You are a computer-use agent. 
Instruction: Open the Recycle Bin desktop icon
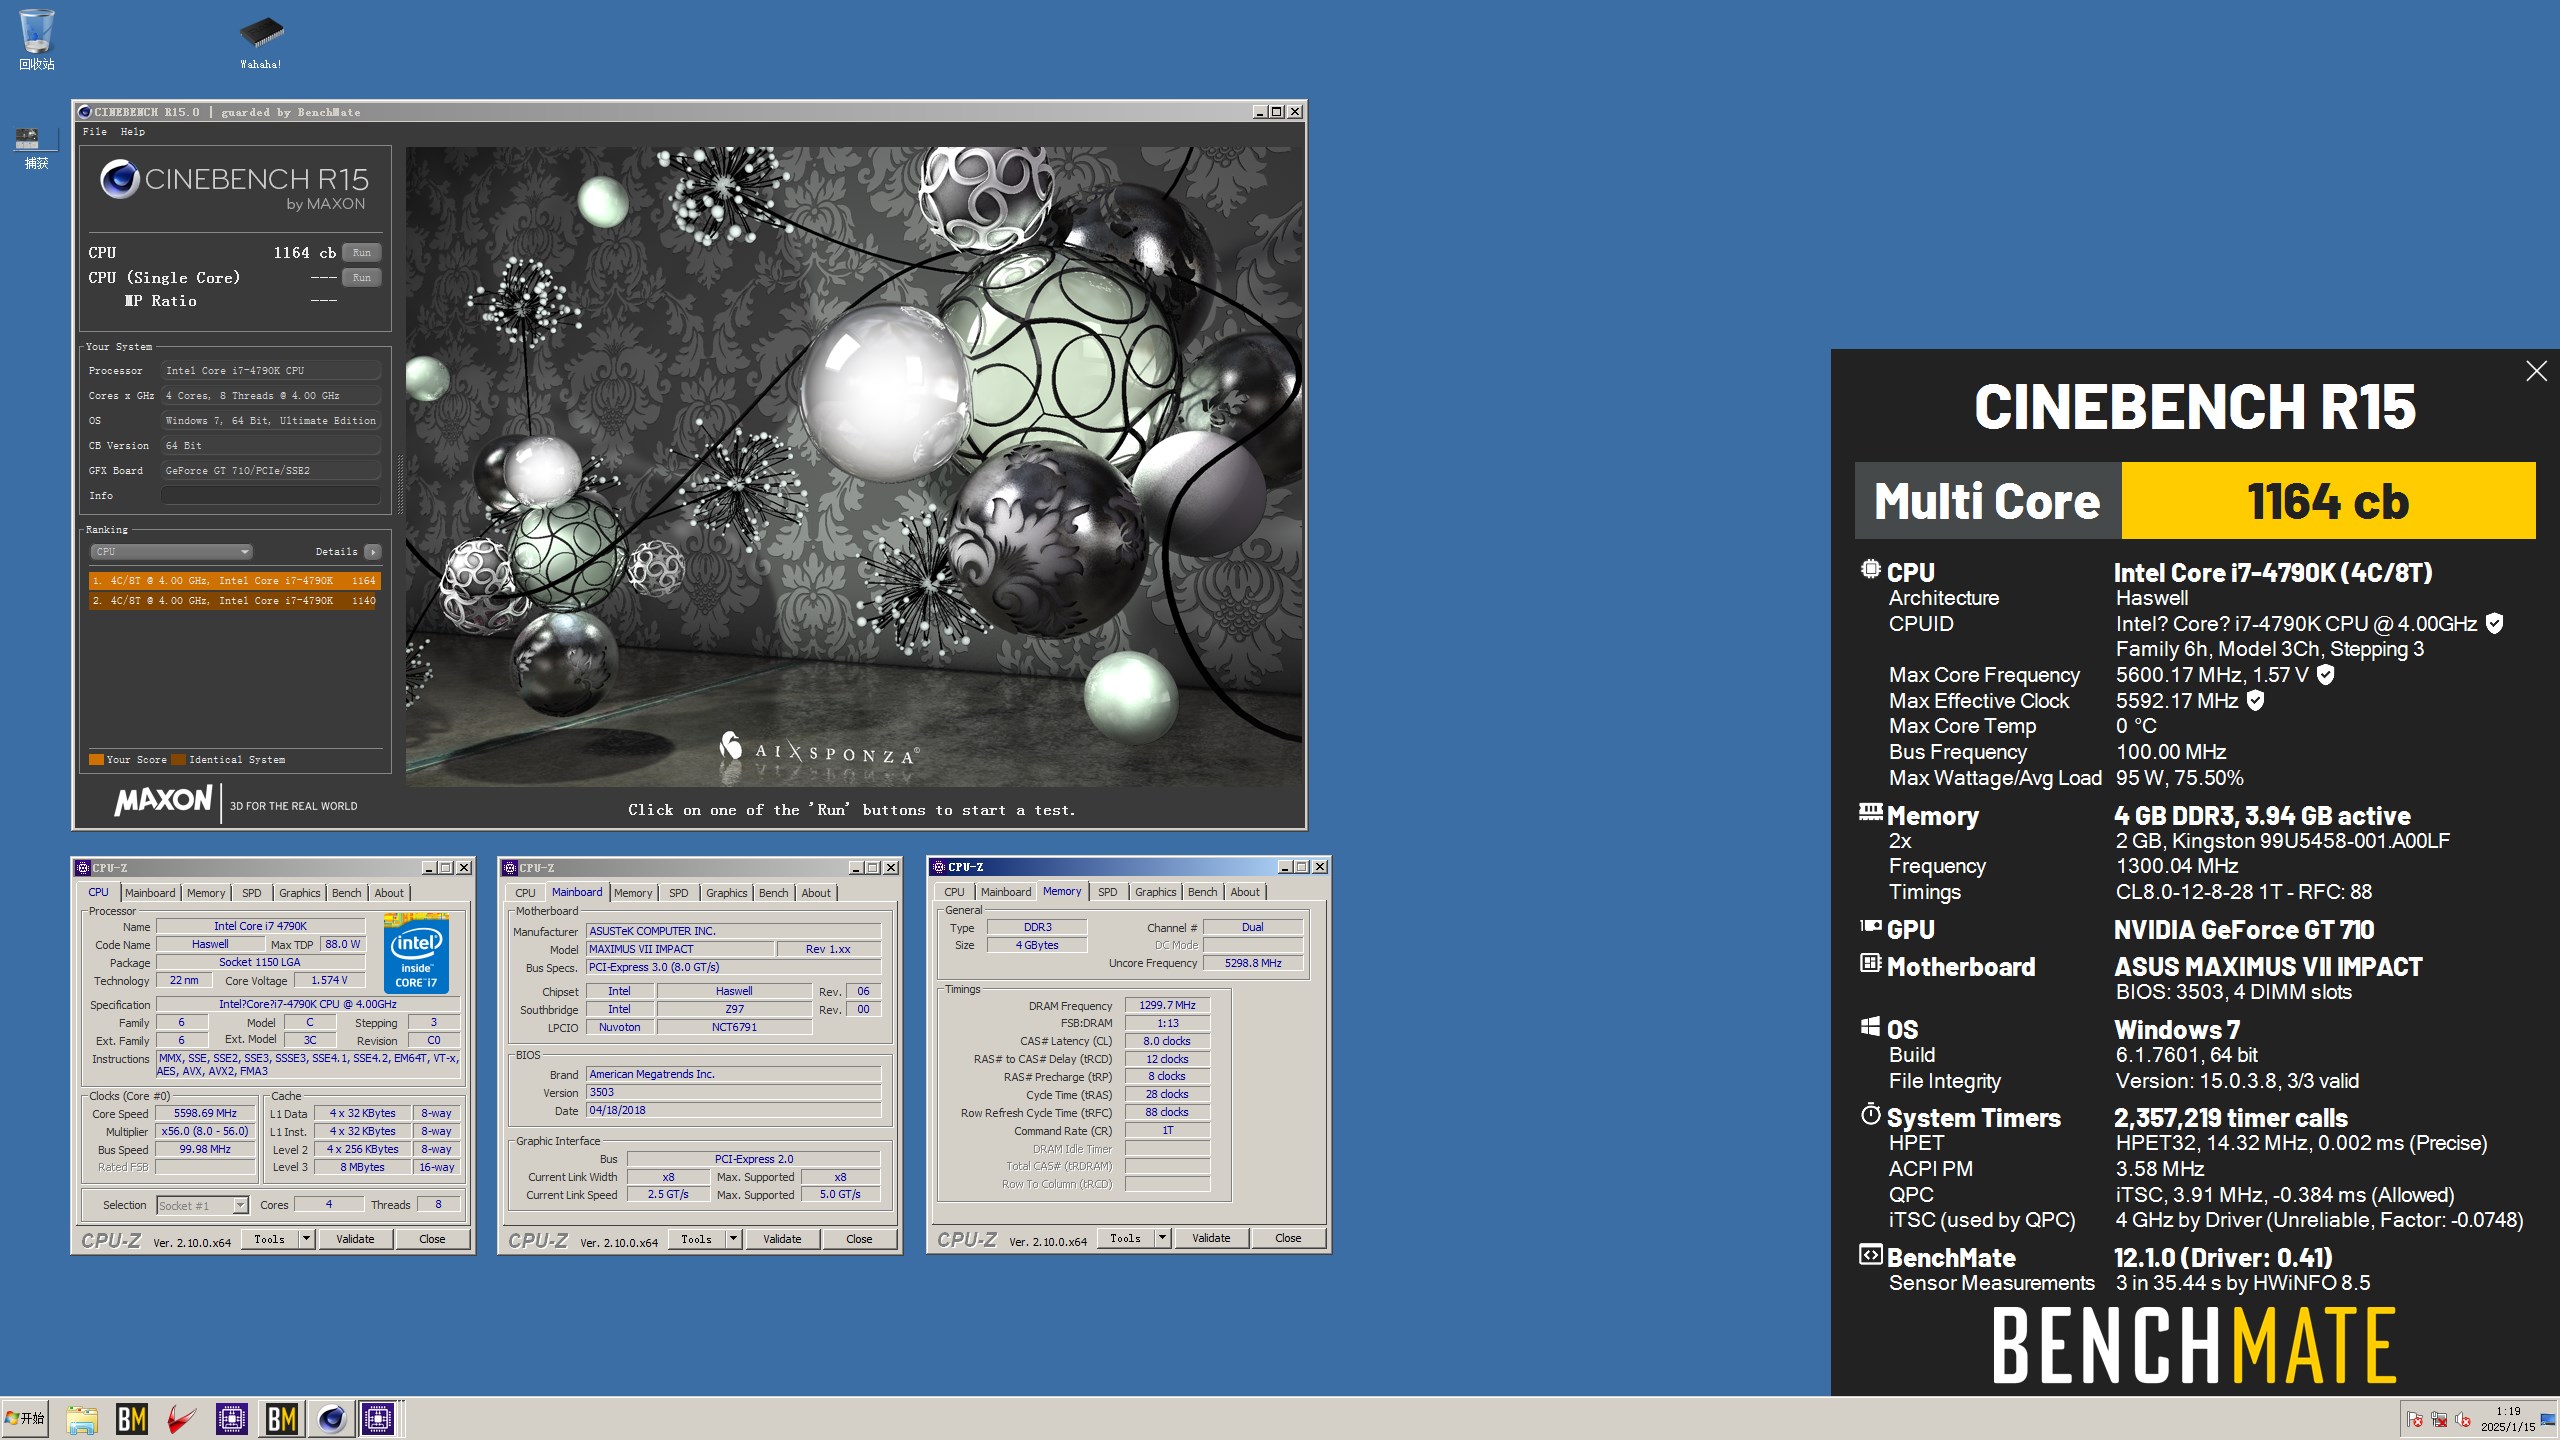(37, 38)
